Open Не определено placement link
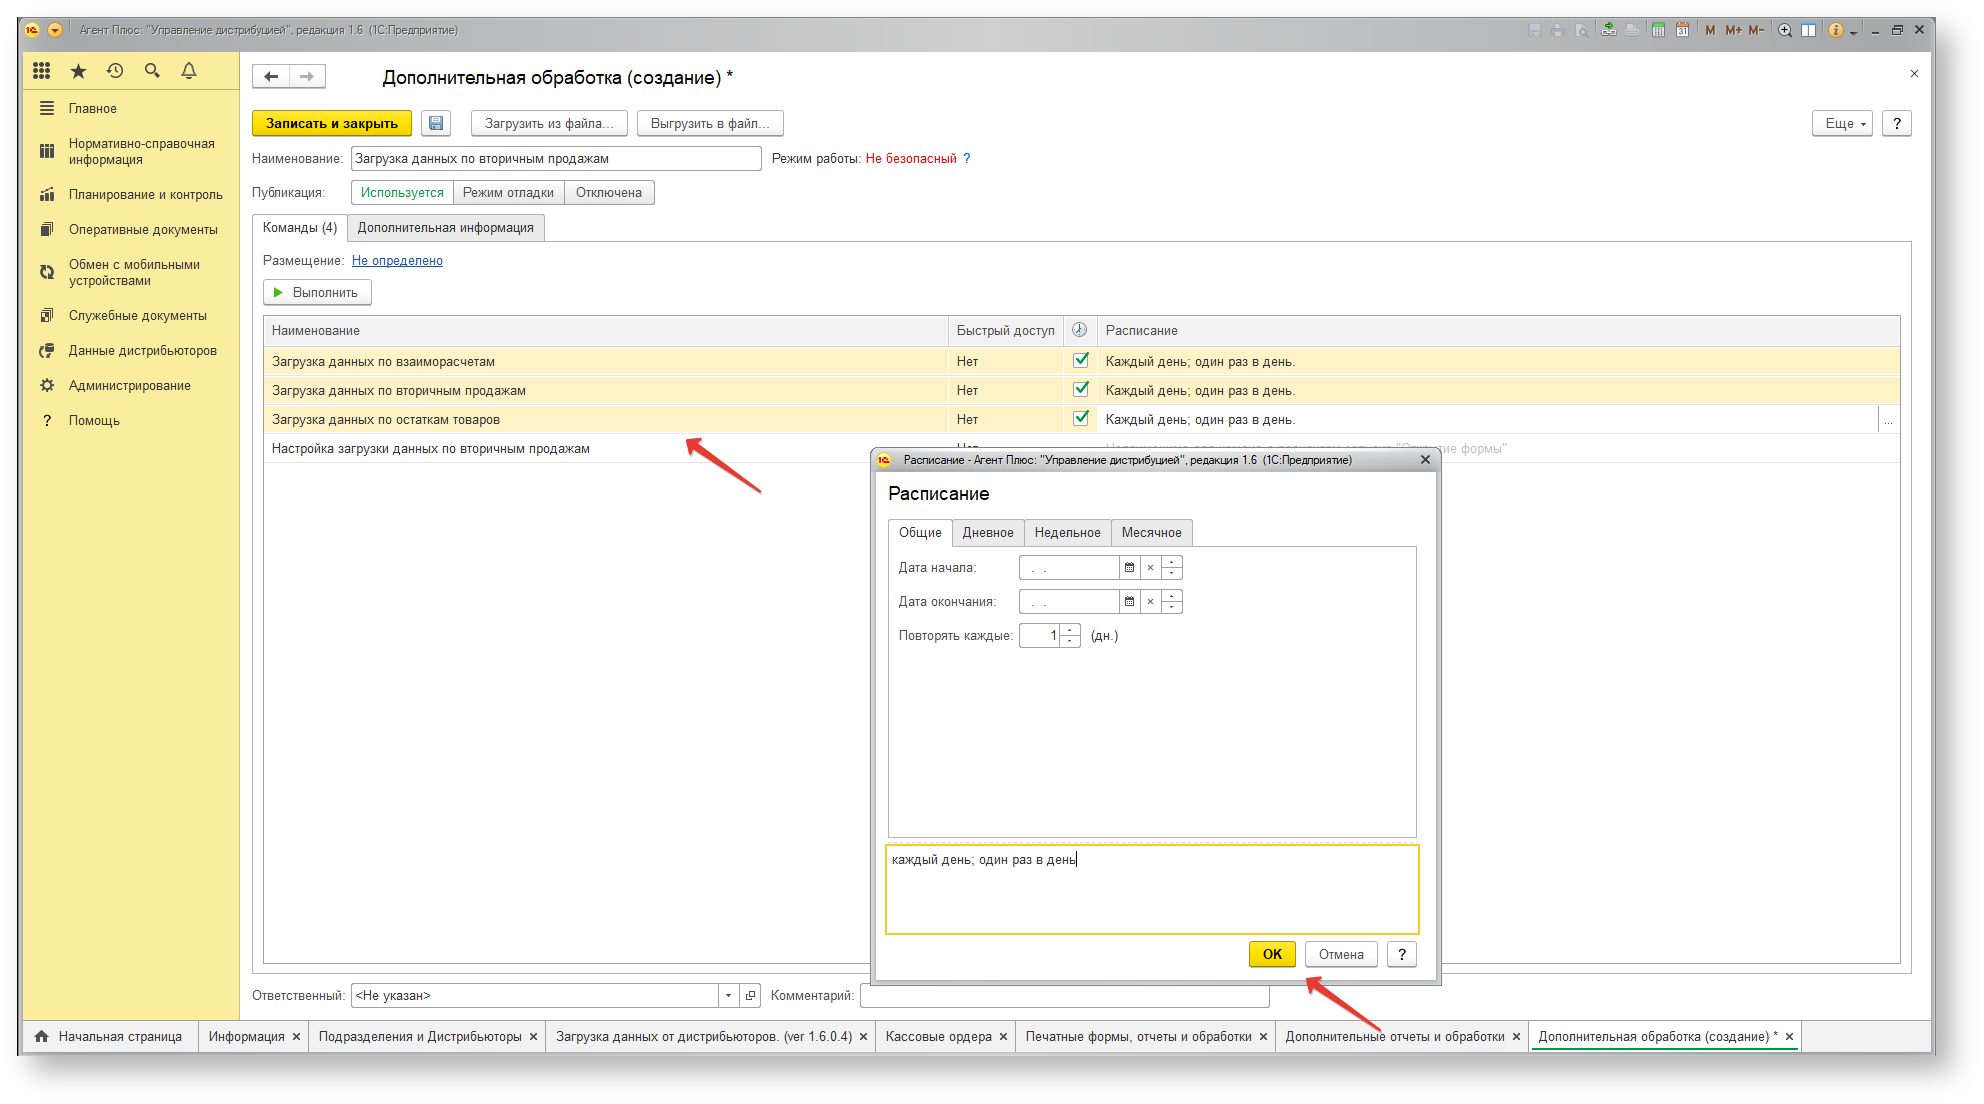The height and width of the screenshot is (1104, 1984). tap(397, 260)
